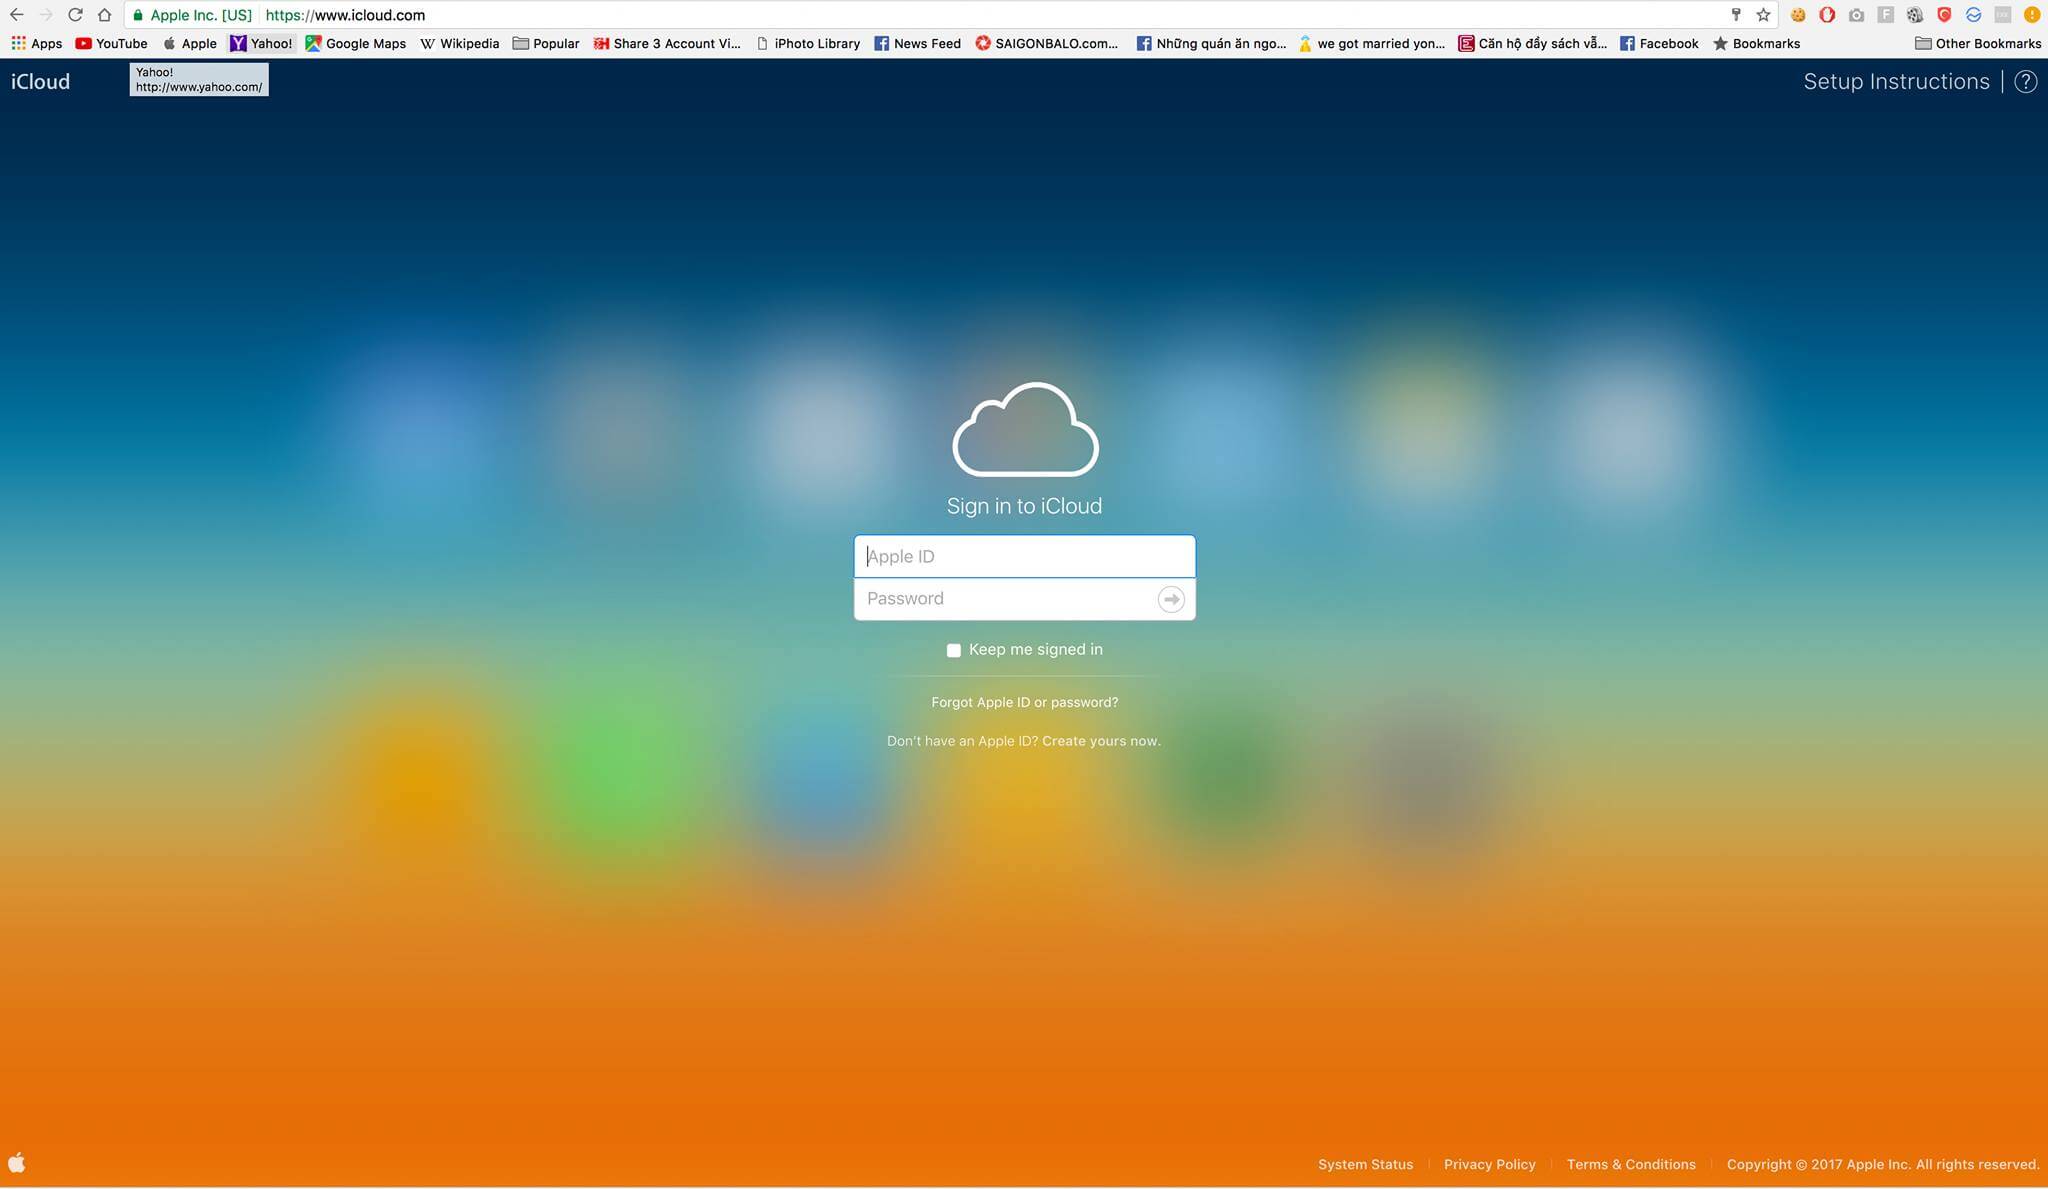The image size is (2048, 1189).
Task: Click the password field arrow icon
Action: [x=1172, y=599]
